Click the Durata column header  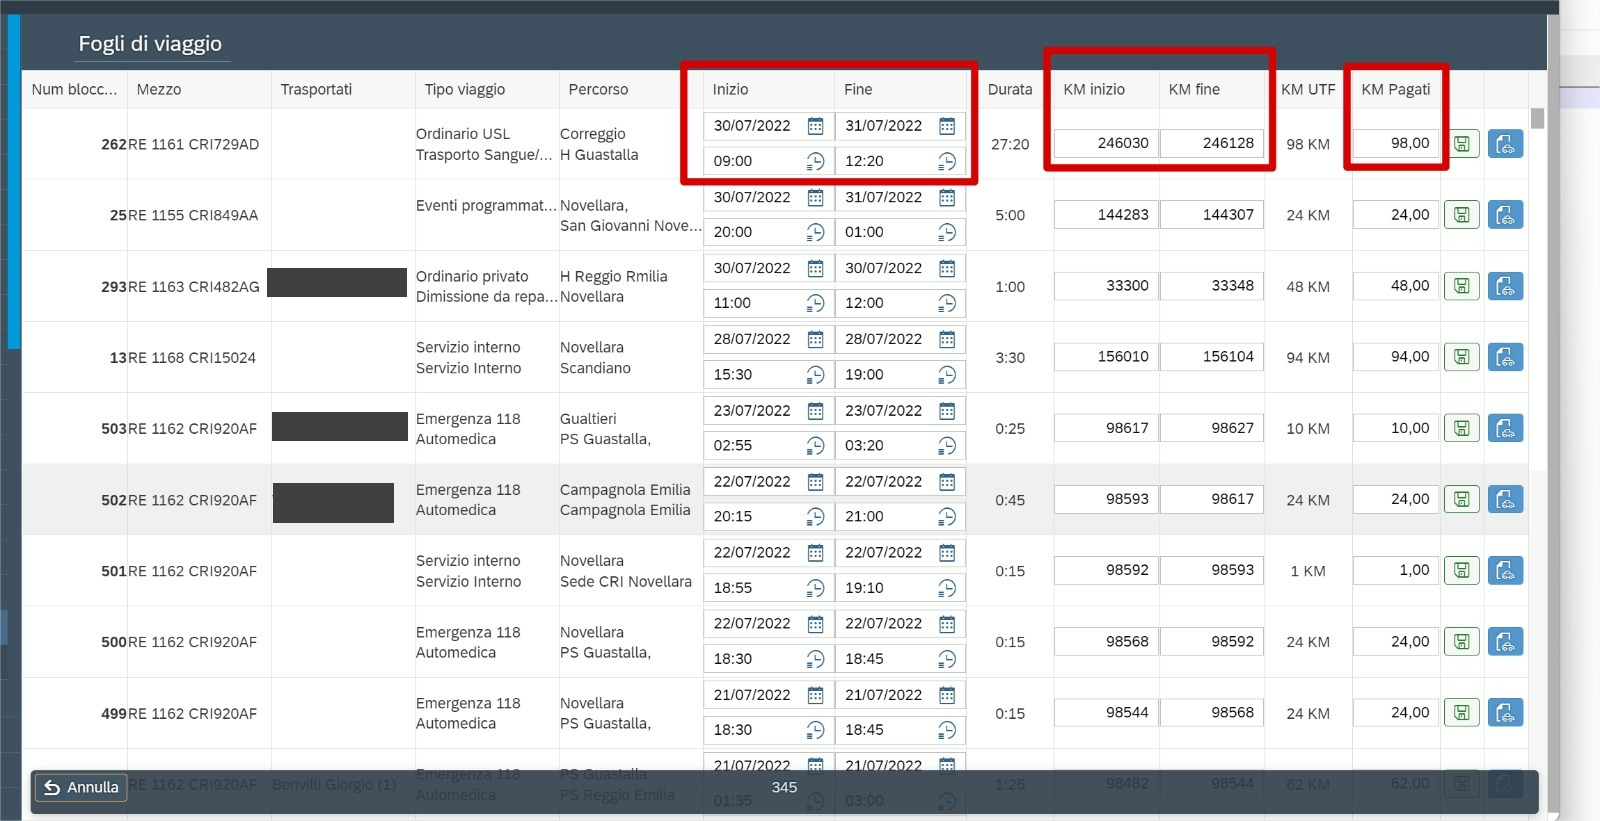1009,90
